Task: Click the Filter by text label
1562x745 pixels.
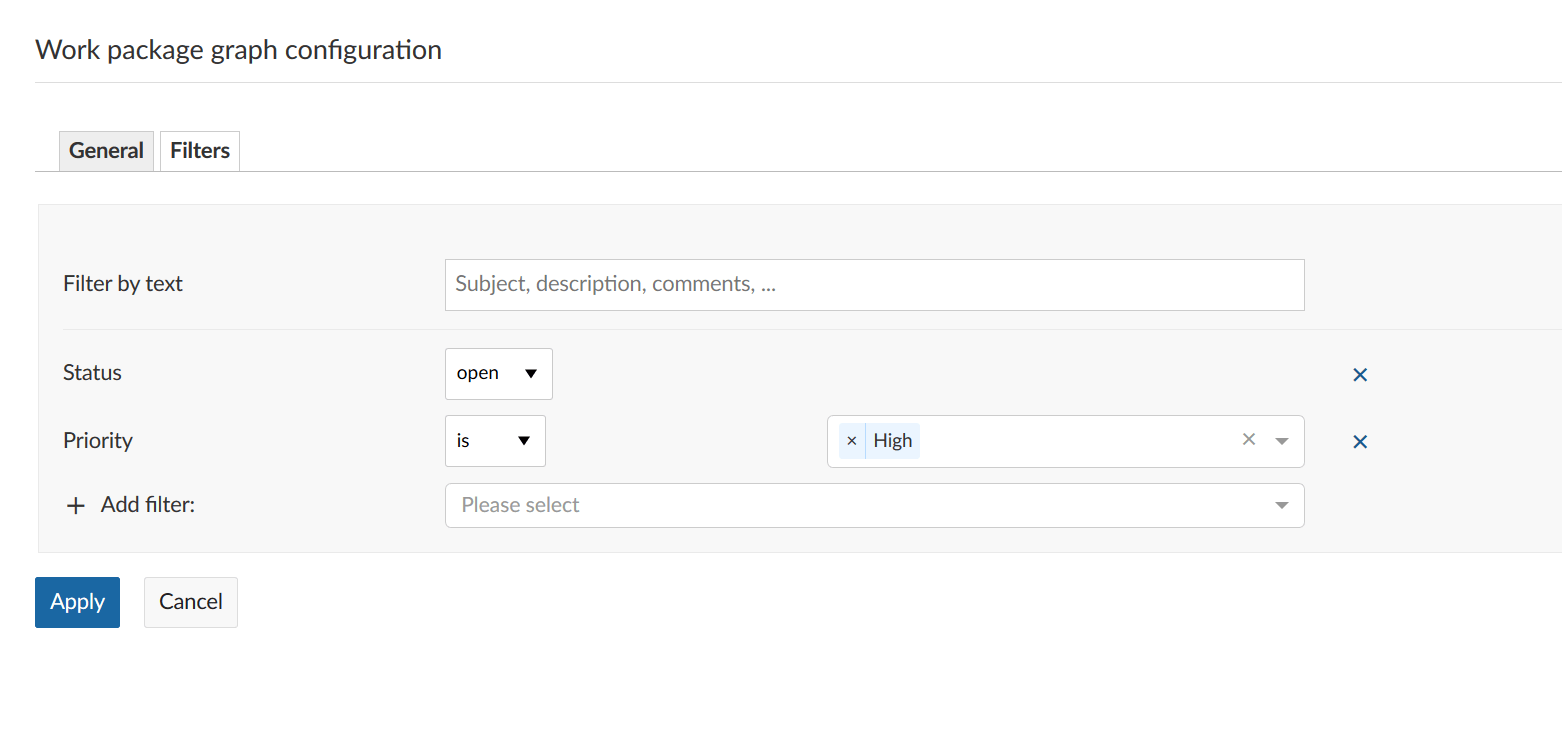Action: click(123, 284)
